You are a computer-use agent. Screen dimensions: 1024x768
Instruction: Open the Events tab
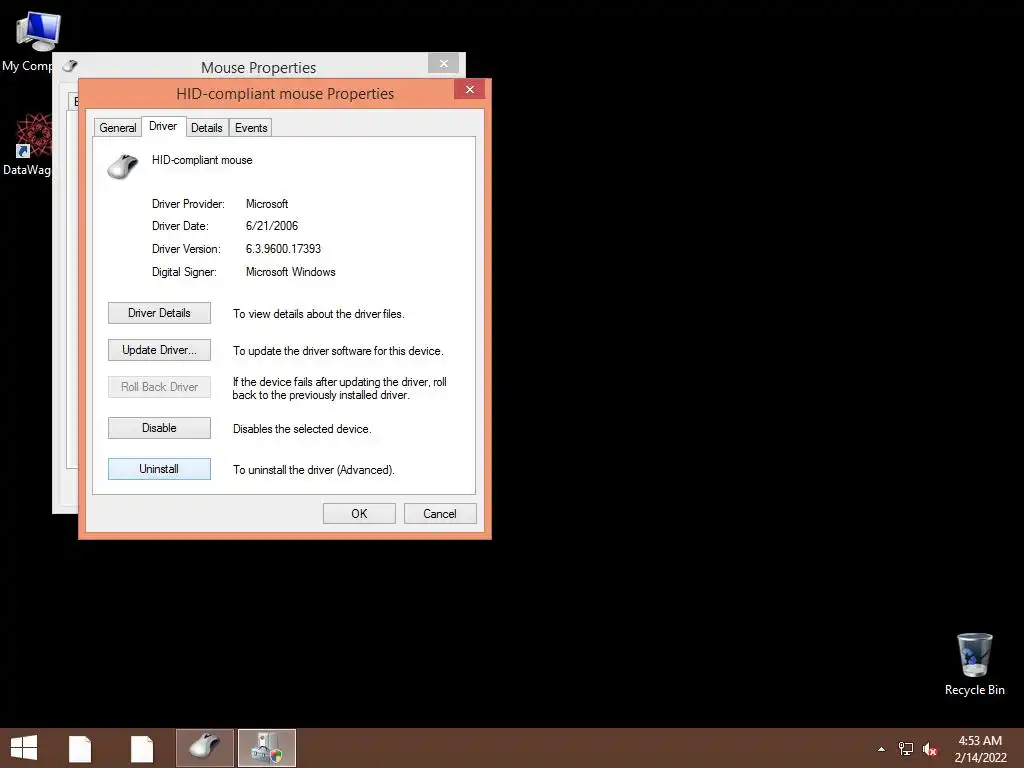tap(251, 128)
